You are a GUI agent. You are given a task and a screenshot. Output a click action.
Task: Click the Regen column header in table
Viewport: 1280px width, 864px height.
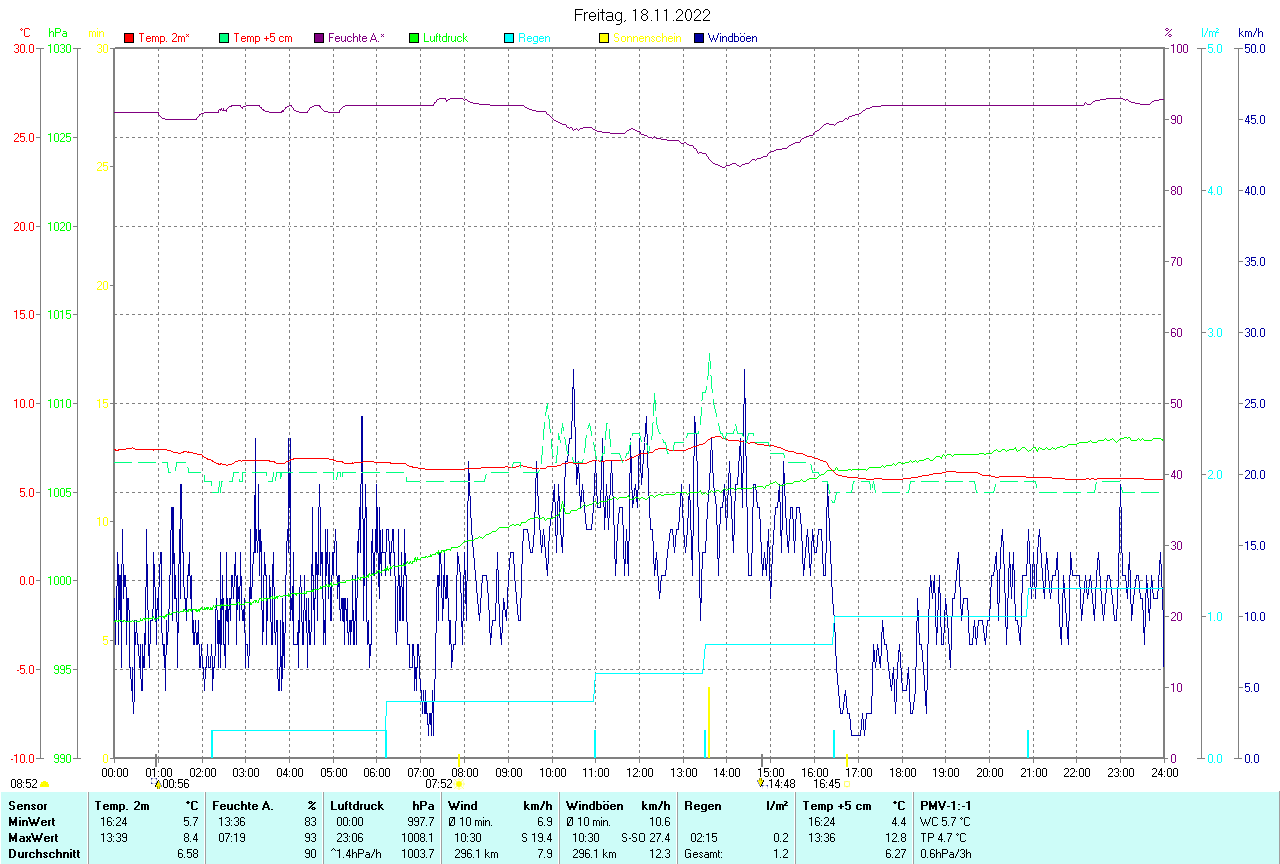(702, 806)
